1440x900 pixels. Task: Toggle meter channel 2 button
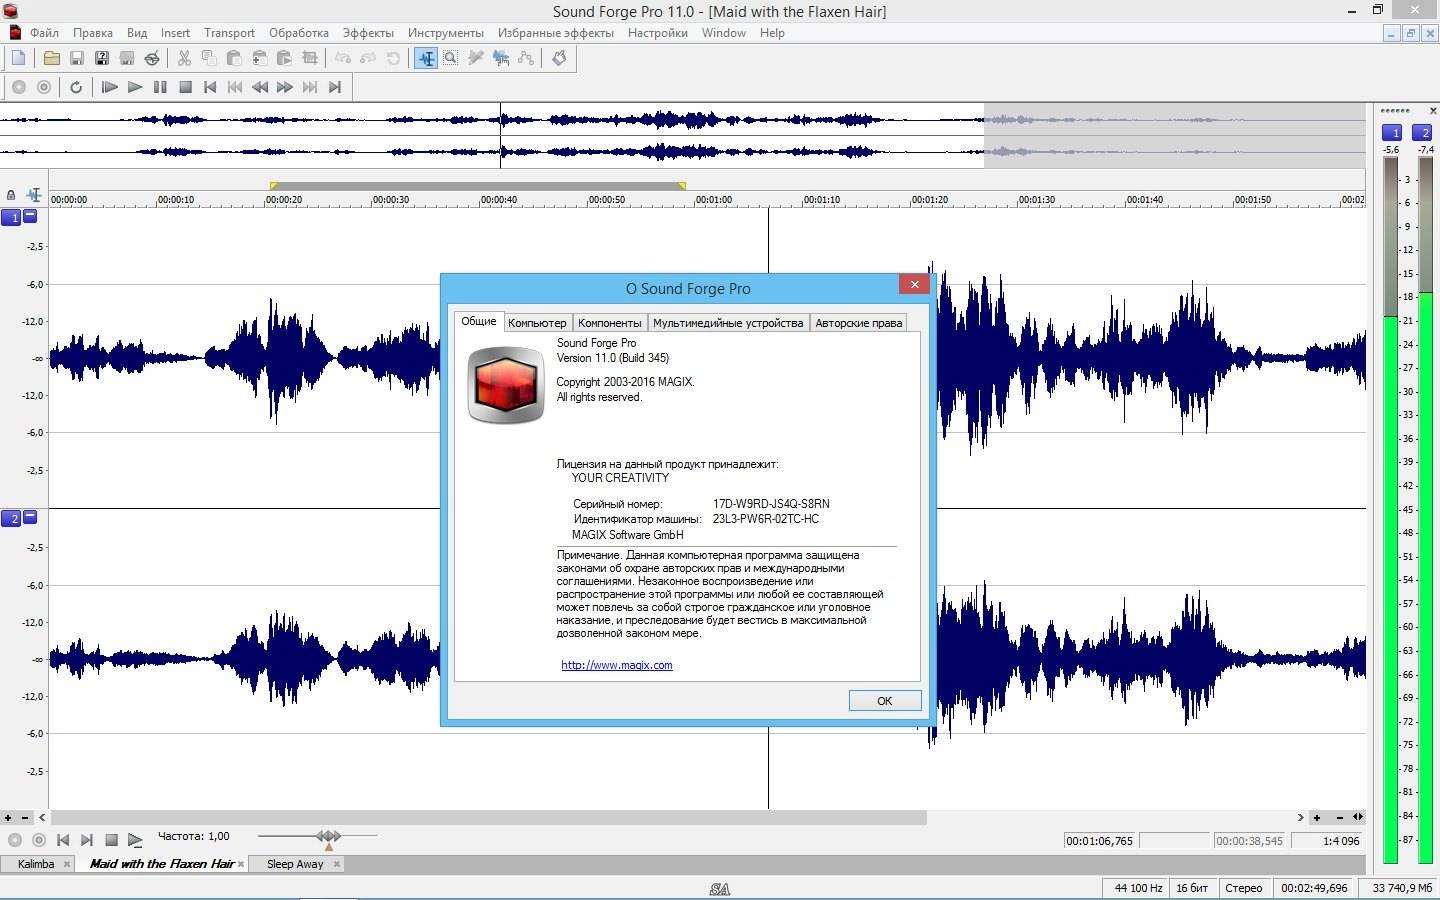click(x=1423, y=133)
